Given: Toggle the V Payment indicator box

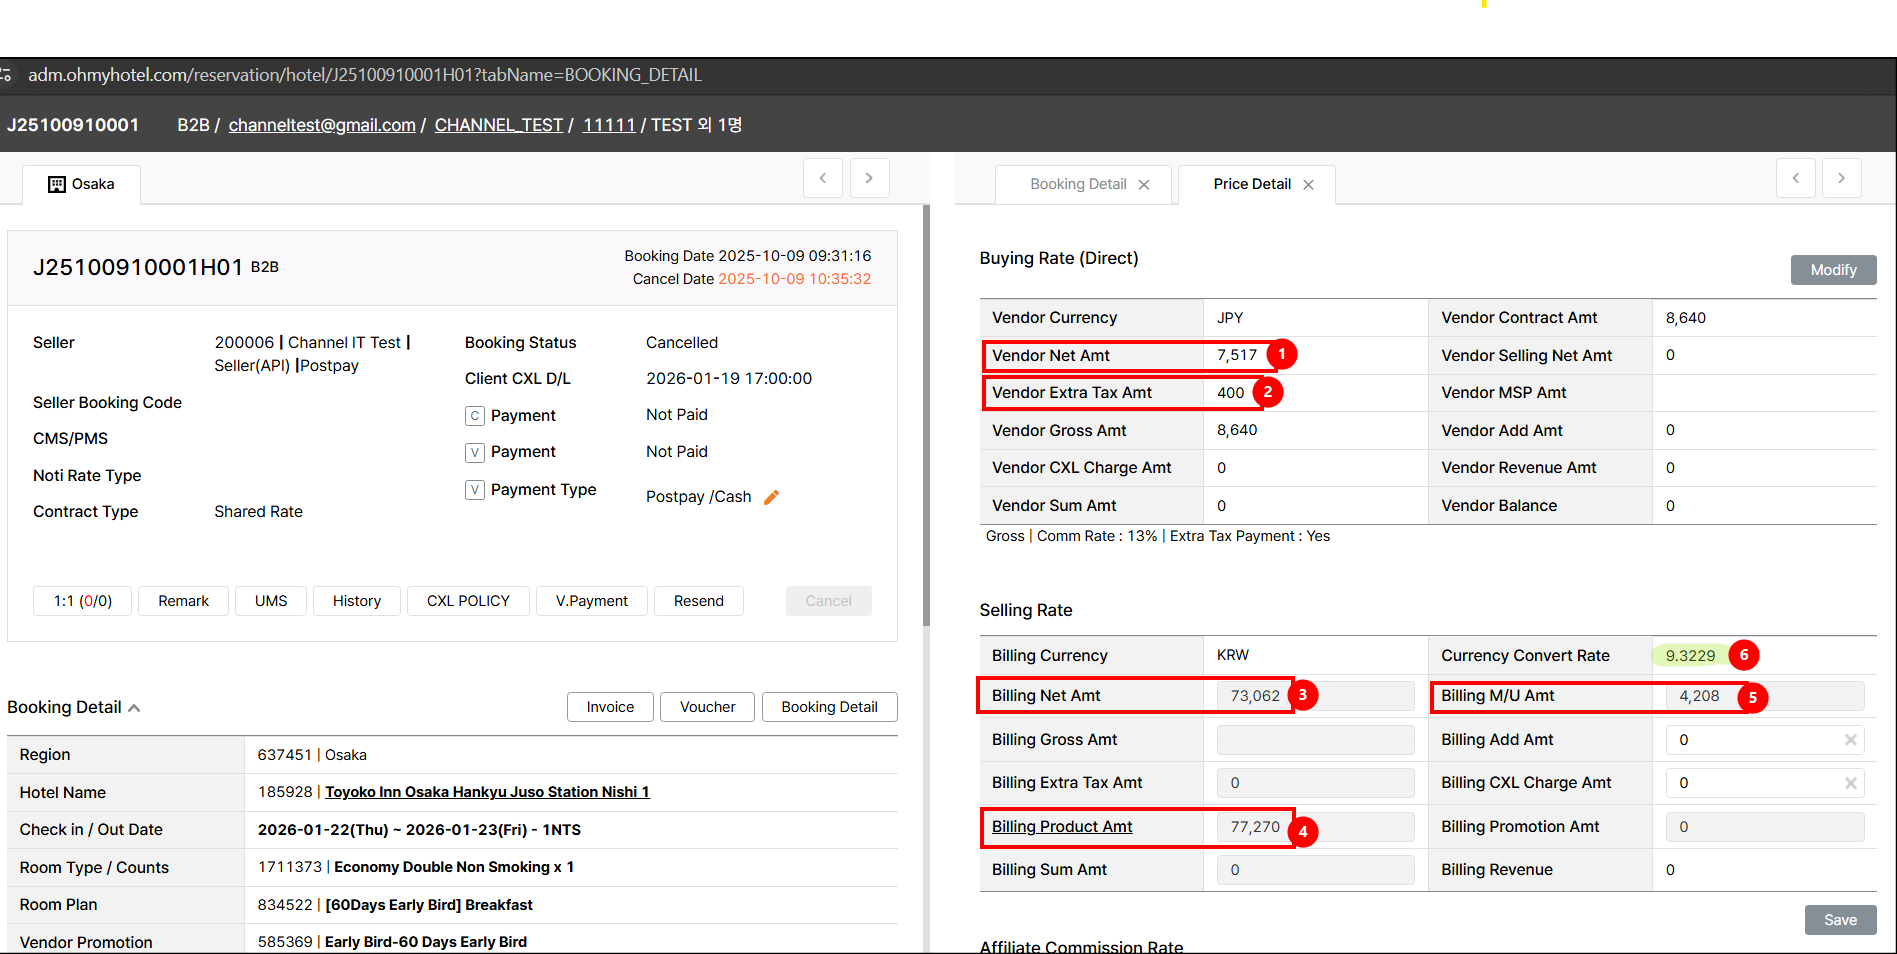Looking at the screenshot, I should point(475,453).
